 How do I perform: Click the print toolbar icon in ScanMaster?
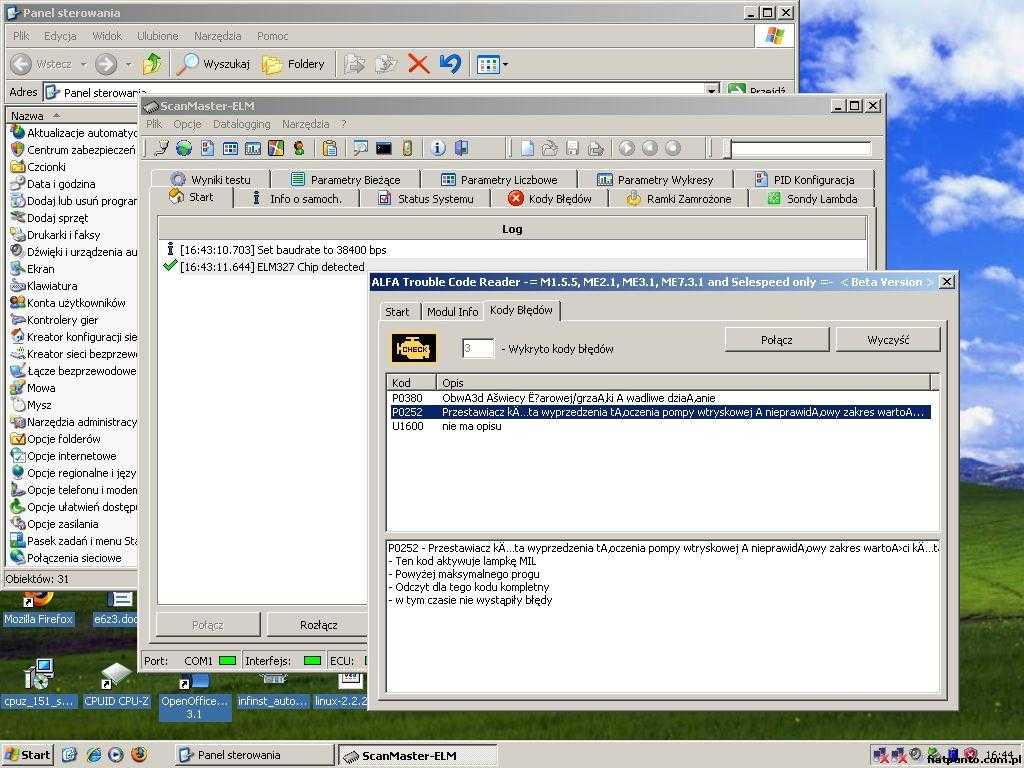coord(596,148)
